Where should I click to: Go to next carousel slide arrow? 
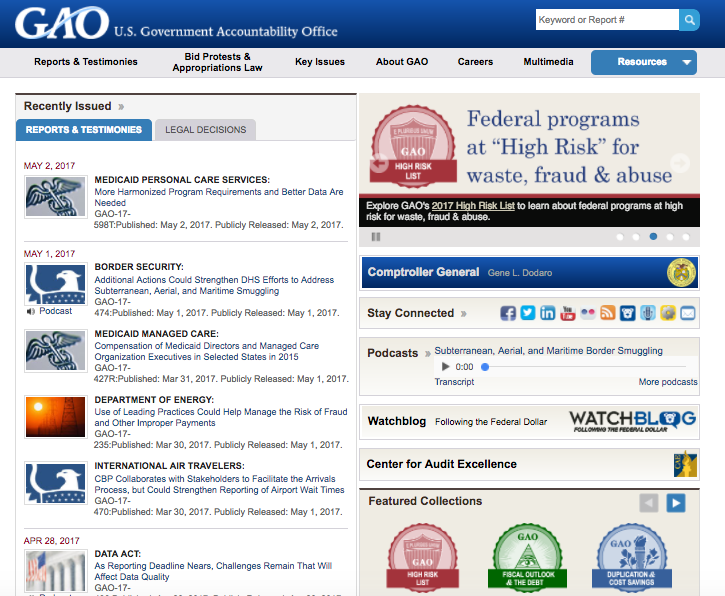click(x=680, y=163)
